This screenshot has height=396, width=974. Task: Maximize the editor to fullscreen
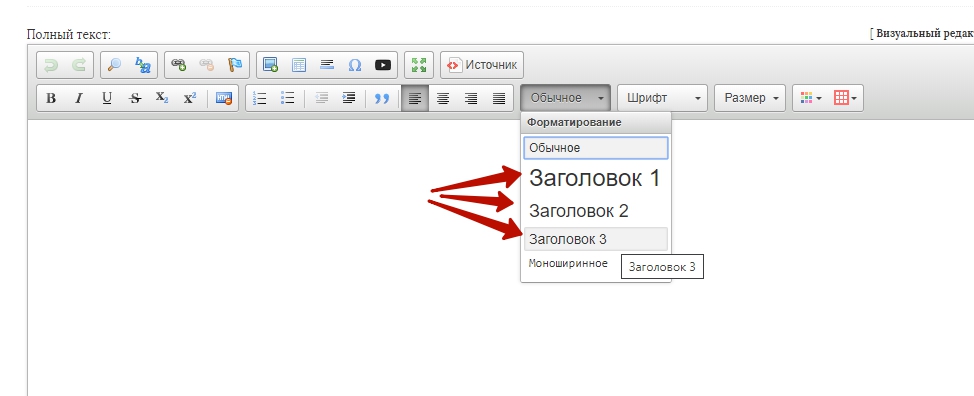419,65
